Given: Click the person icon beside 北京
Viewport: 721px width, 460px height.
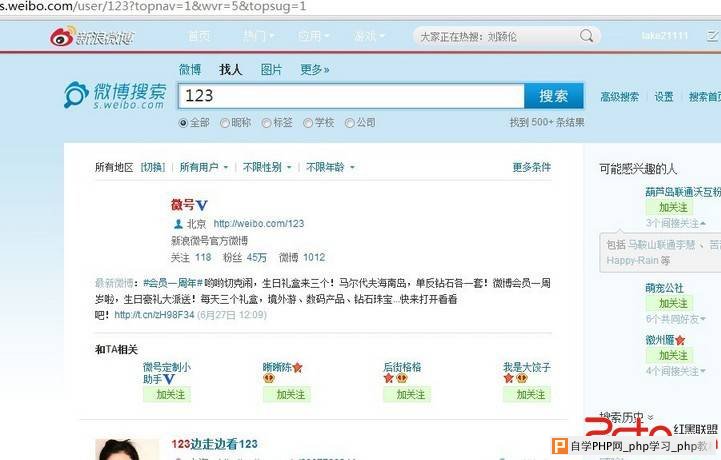Looking at the screenshot, I should (x=178, y=224).
